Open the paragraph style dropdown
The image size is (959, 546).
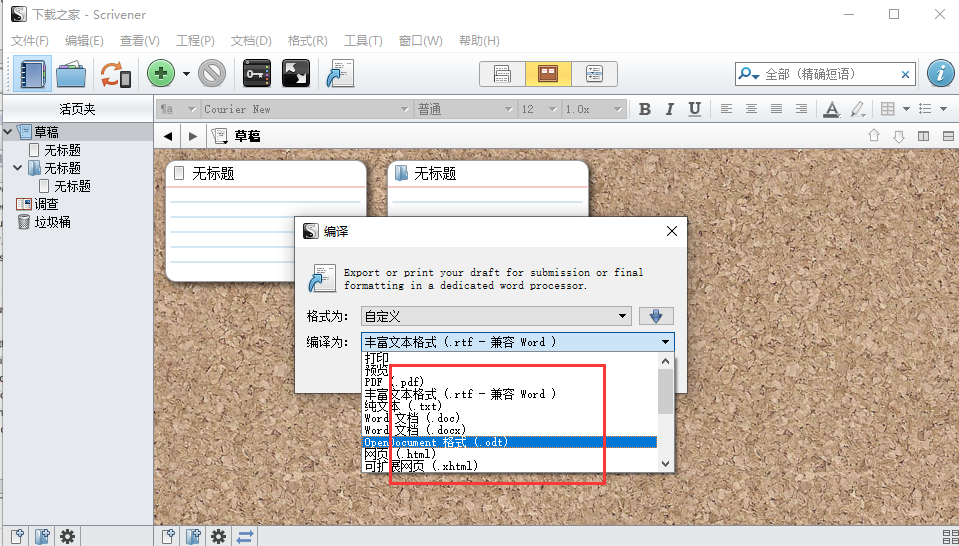(x=177, y=109)
